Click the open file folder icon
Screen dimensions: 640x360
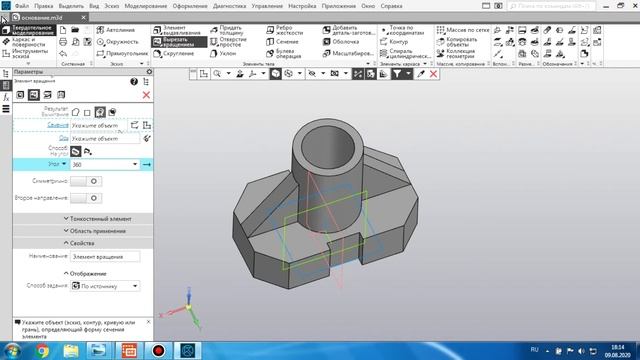75,30
